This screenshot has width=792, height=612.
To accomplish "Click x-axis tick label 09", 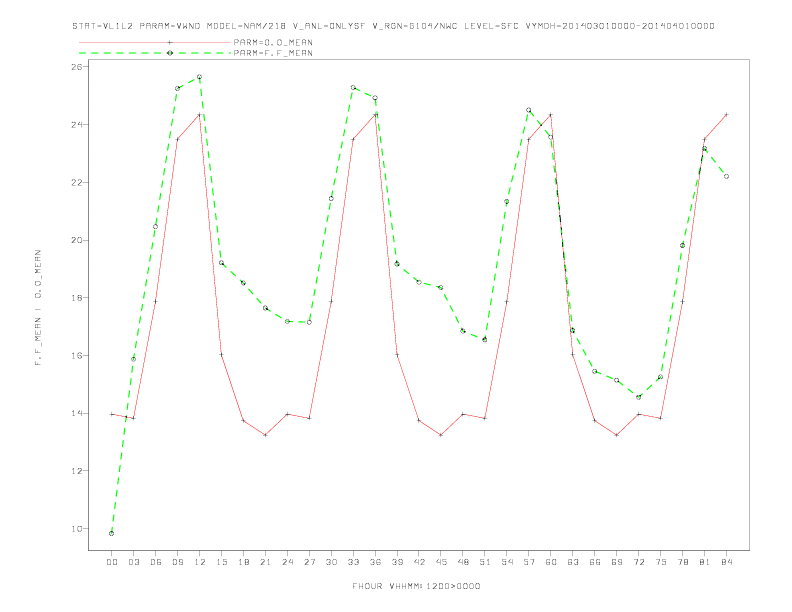I will coord(177,562).
